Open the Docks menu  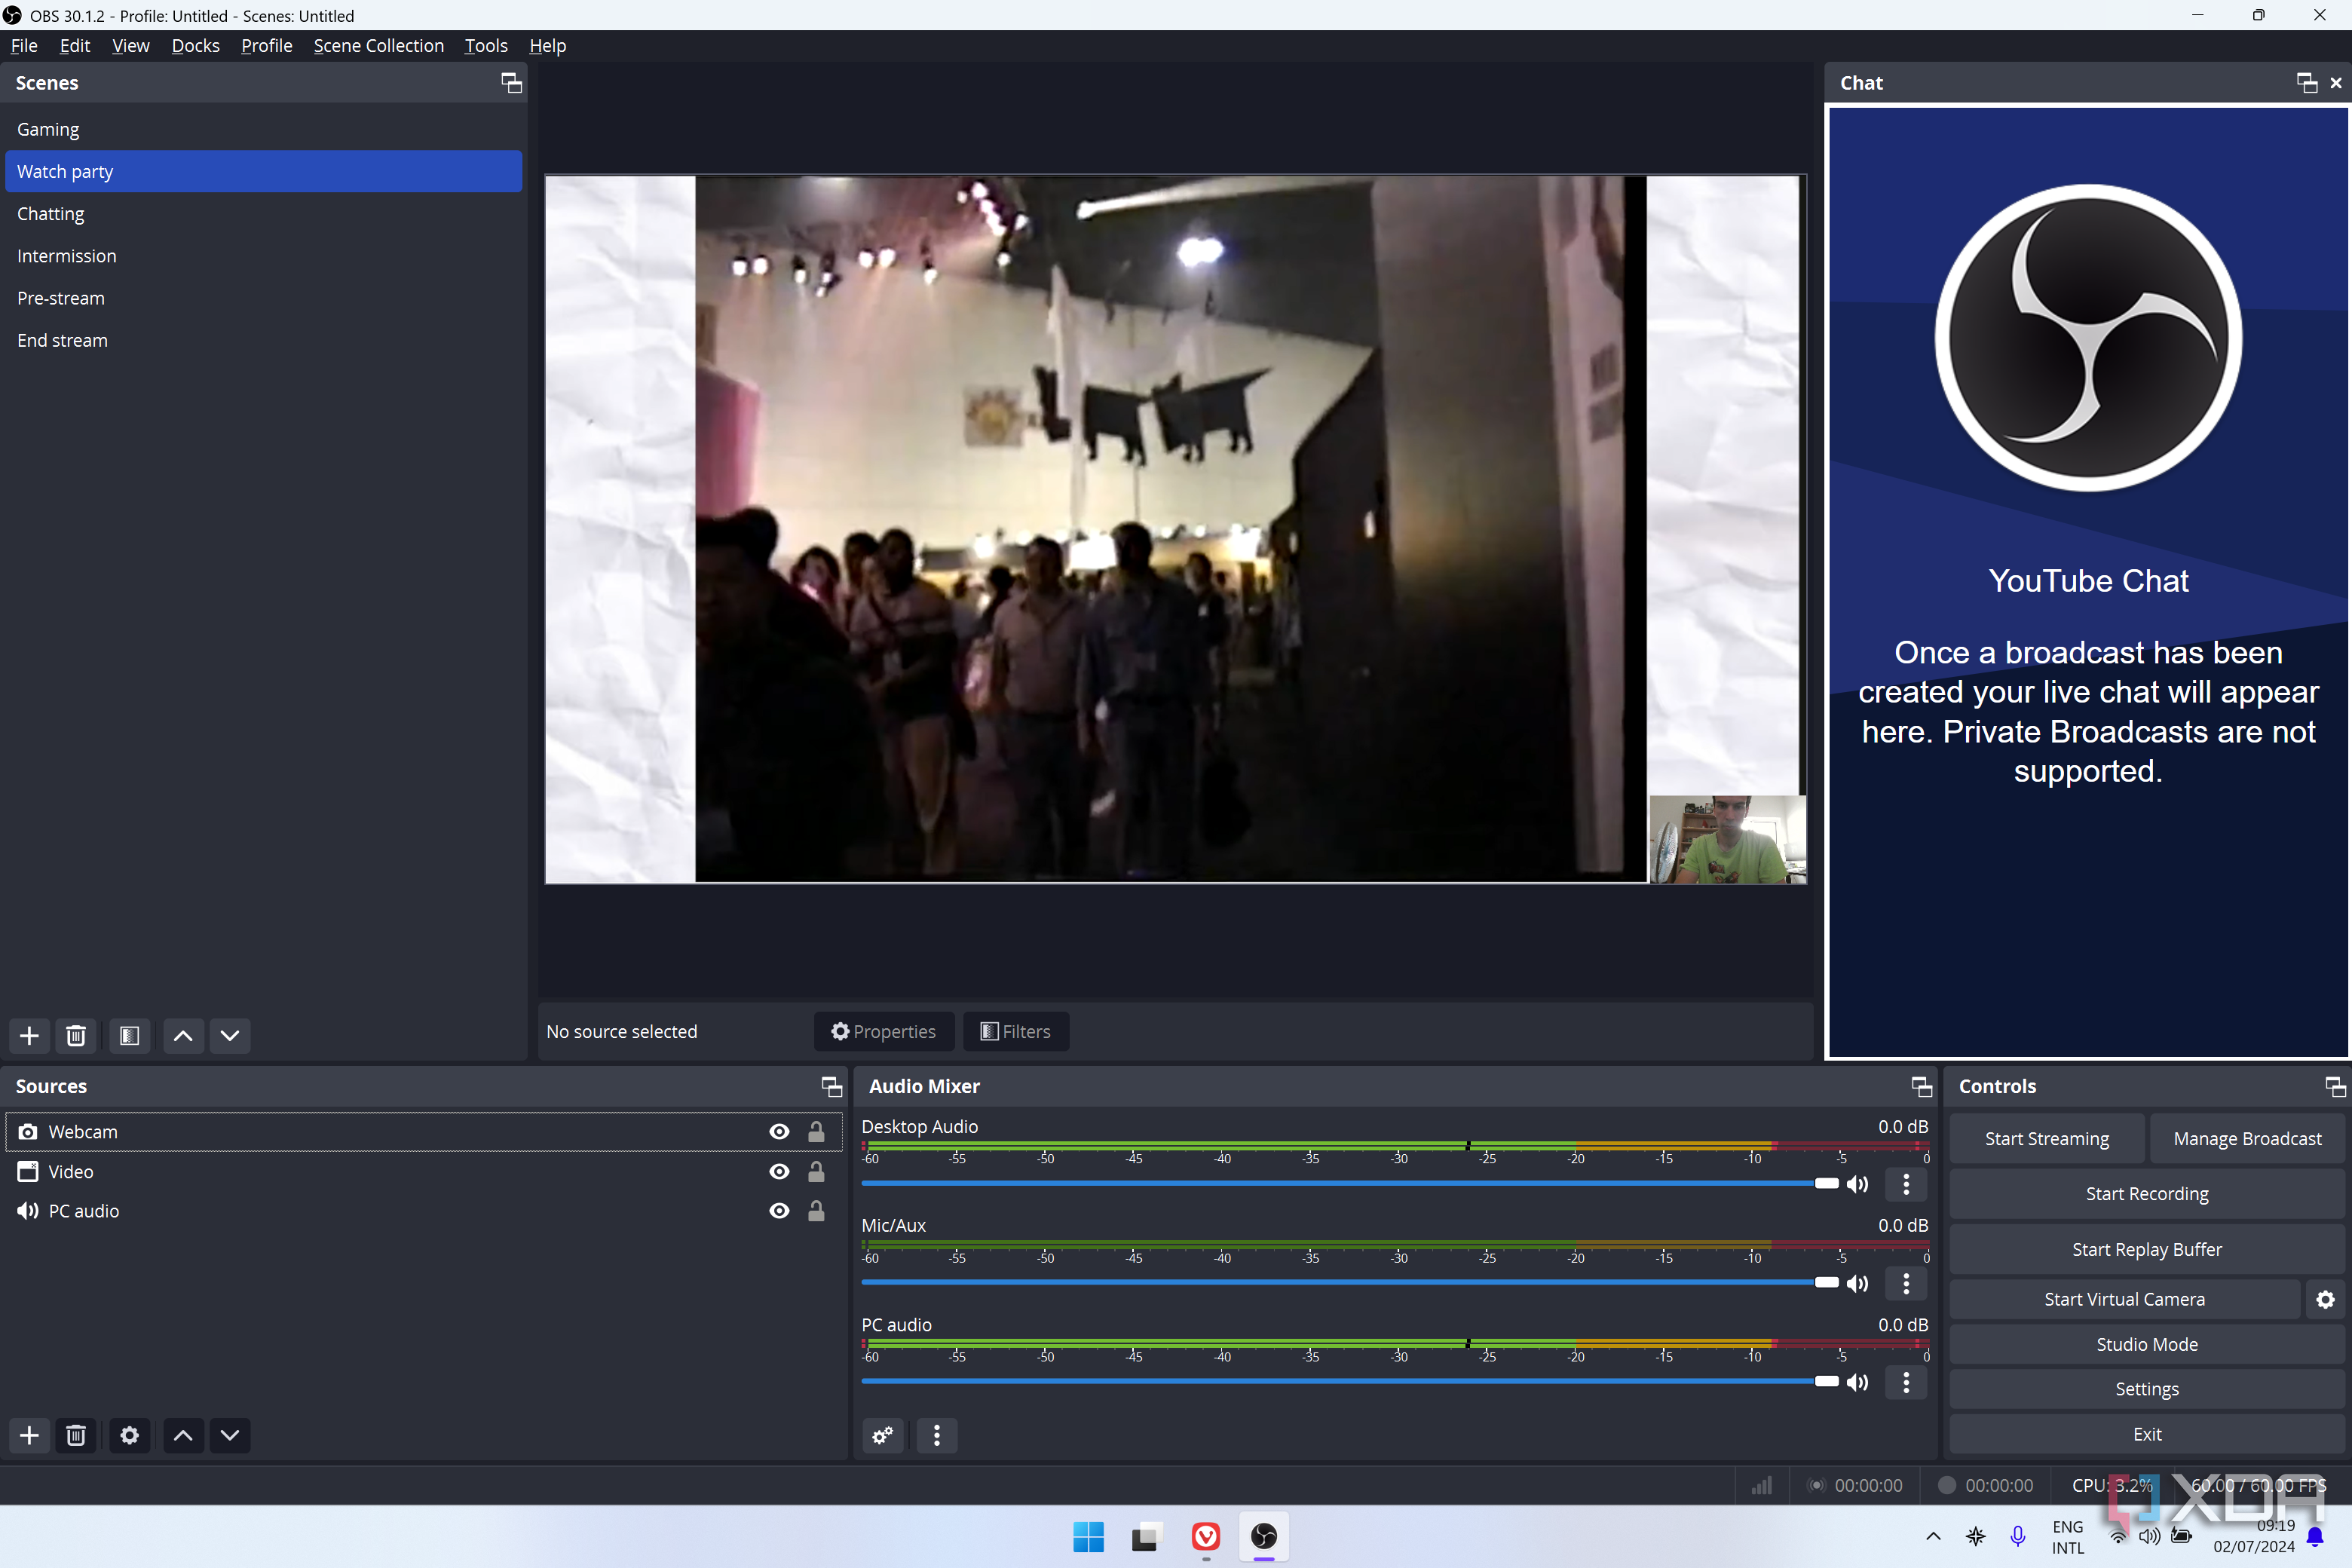click(195, 45)
